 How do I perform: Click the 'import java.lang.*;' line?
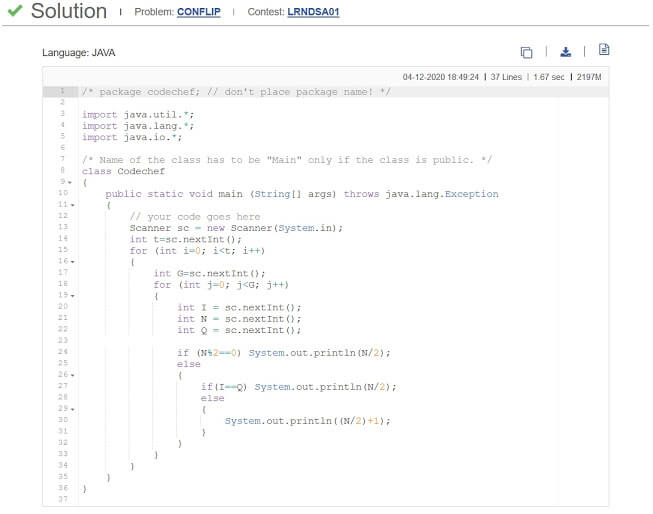[138, 126]
